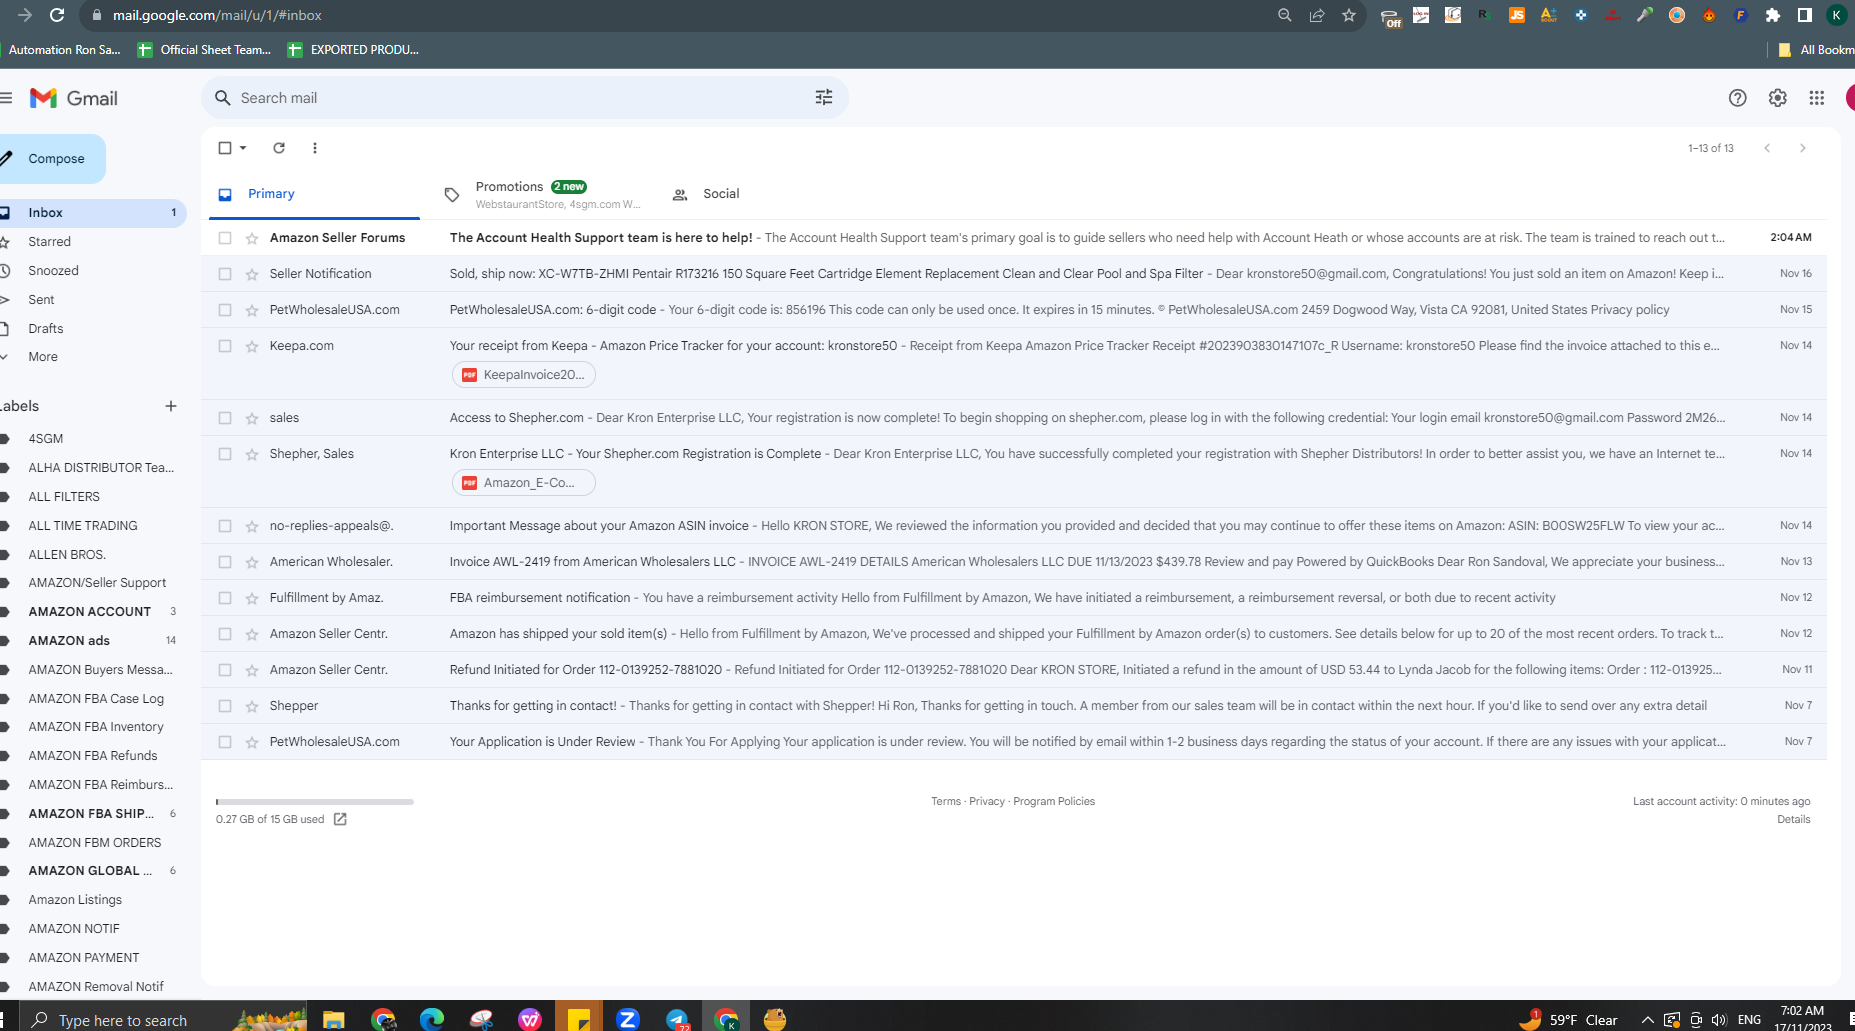Viewport: 1855px width, 1031px height.
Task: Refresh the inbox mail list
Action: 279,148
